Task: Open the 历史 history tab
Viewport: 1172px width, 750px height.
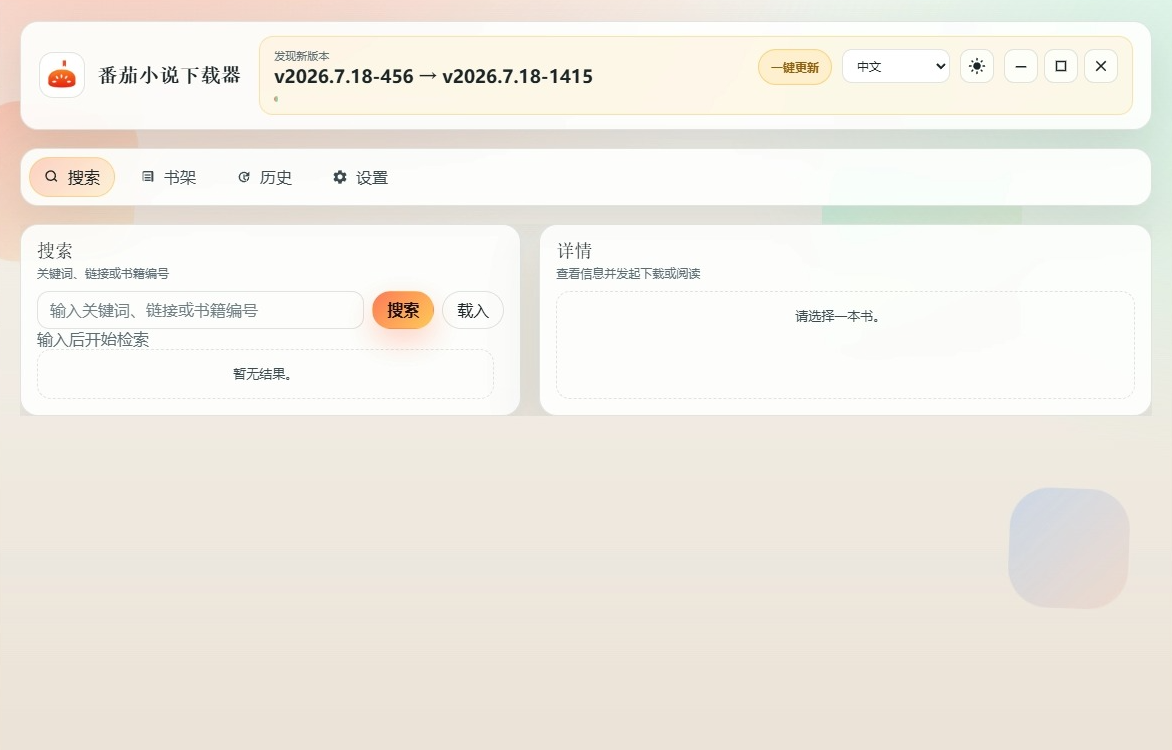Action: 265,177
